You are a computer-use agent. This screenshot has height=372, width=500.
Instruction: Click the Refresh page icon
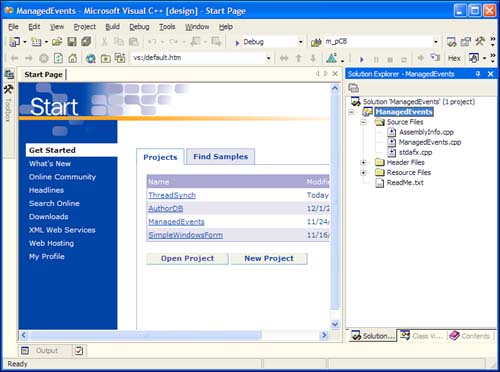58,58
